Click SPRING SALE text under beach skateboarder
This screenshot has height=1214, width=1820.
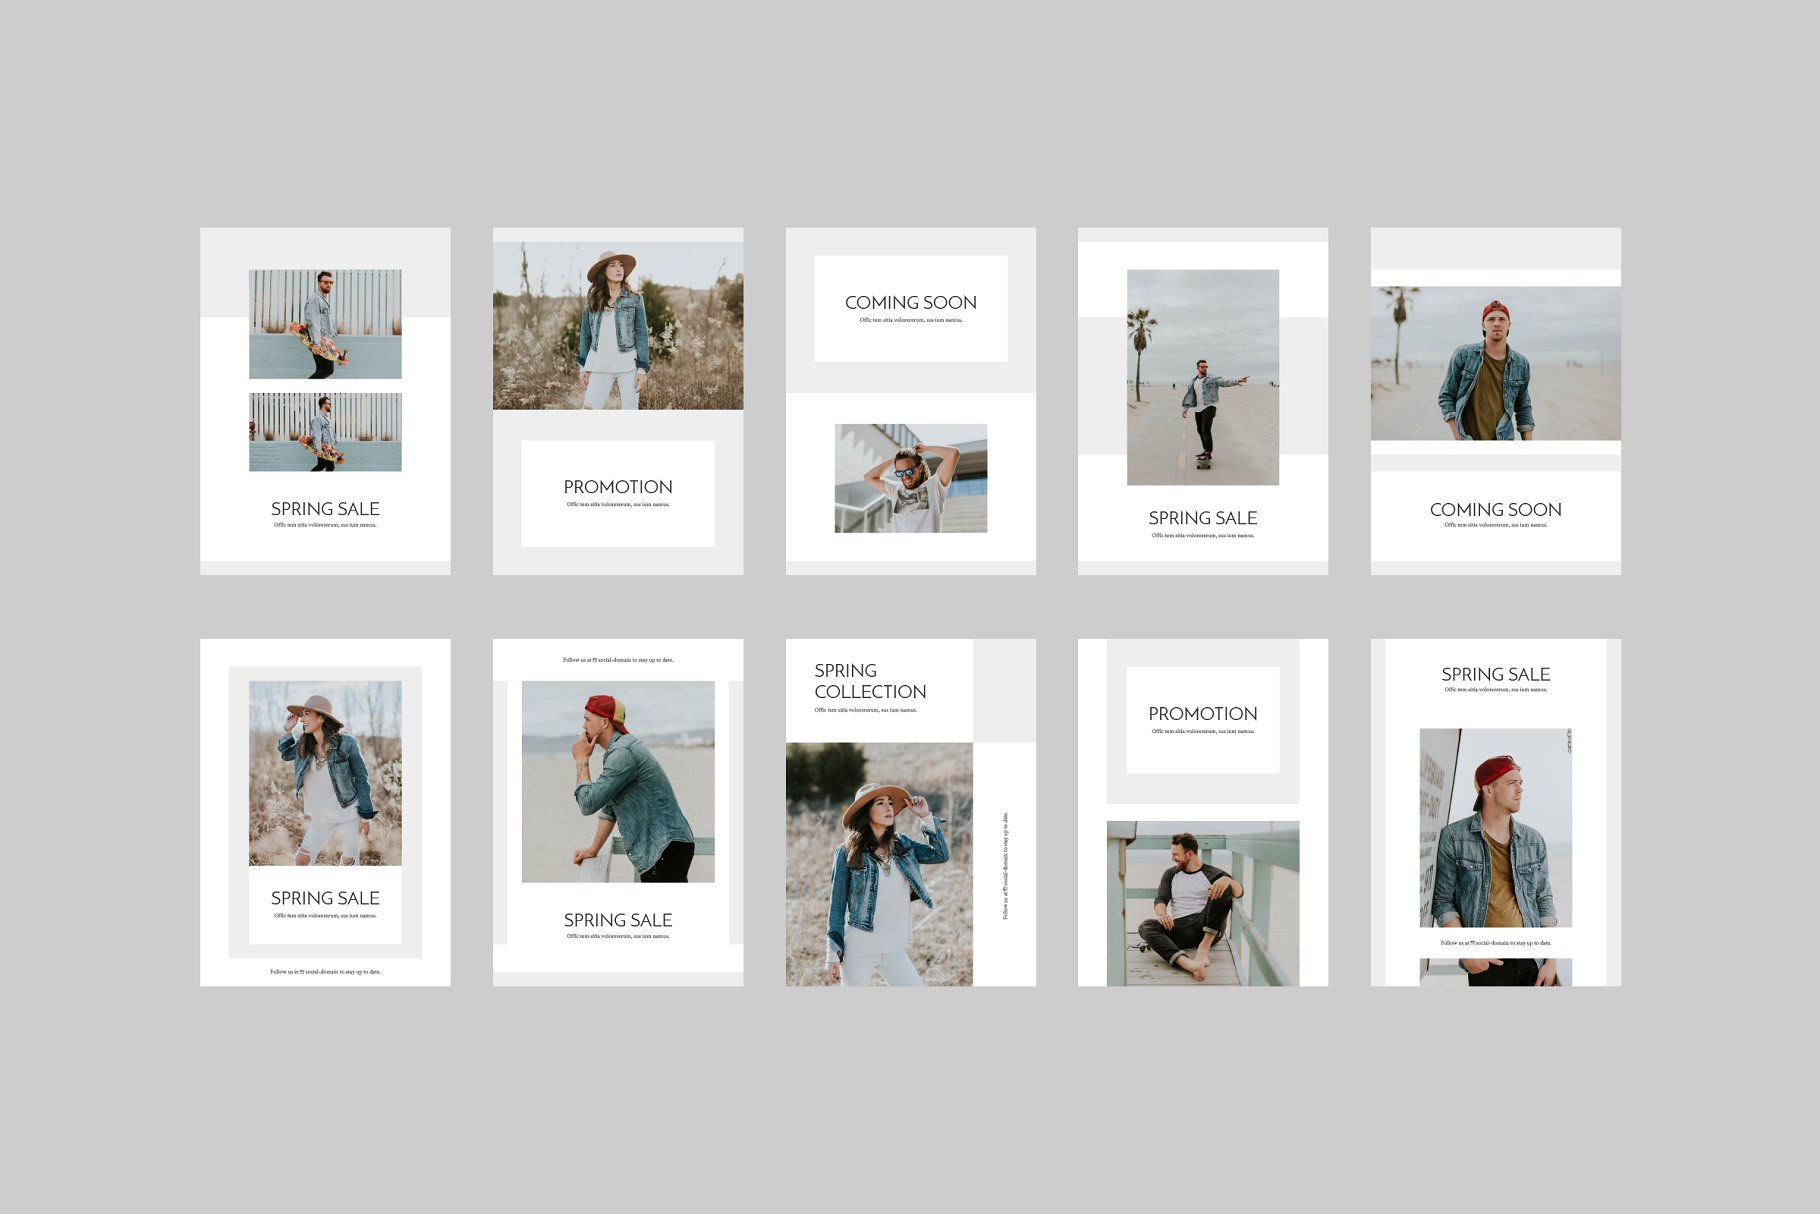coord(1202,518)
